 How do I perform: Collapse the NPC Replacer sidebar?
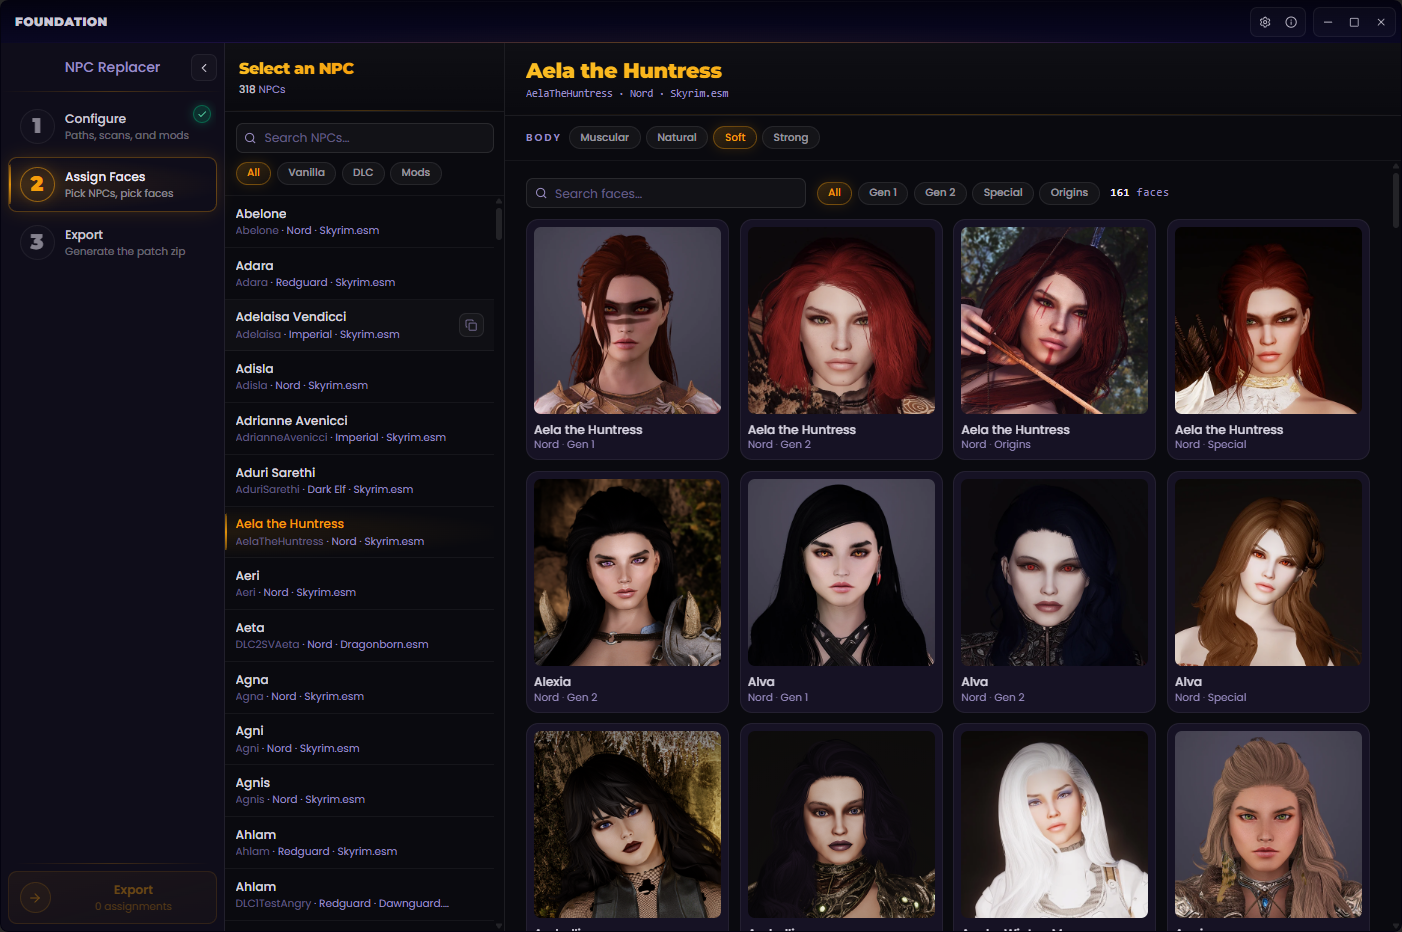coord(204,67)
